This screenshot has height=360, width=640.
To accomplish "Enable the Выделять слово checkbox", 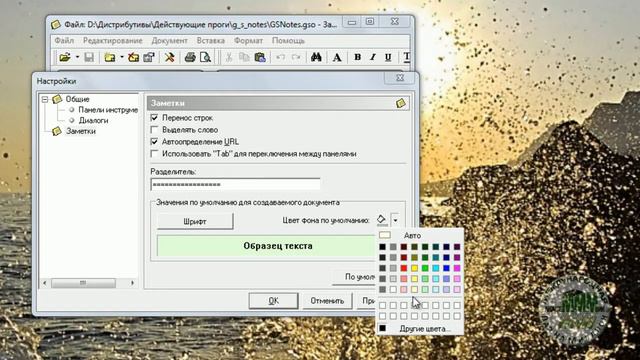I will click(154, 130).
